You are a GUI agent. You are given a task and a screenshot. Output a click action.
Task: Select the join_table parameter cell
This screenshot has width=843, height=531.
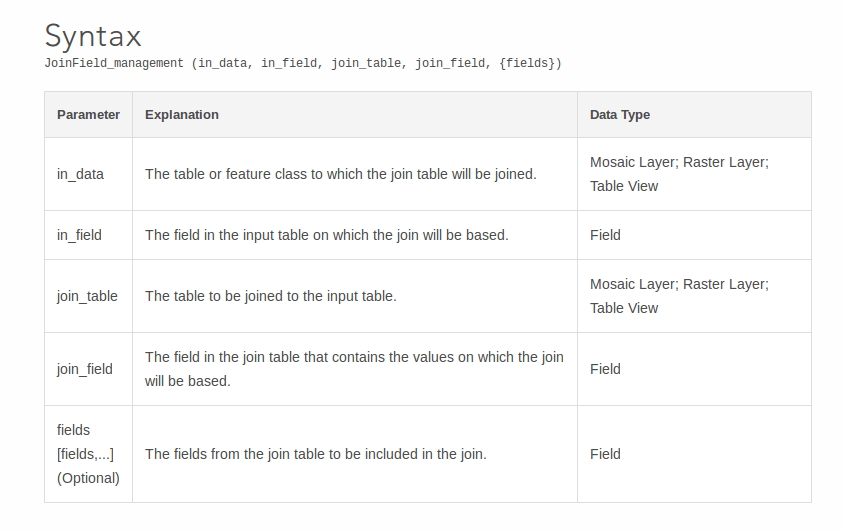click(87, 296)
